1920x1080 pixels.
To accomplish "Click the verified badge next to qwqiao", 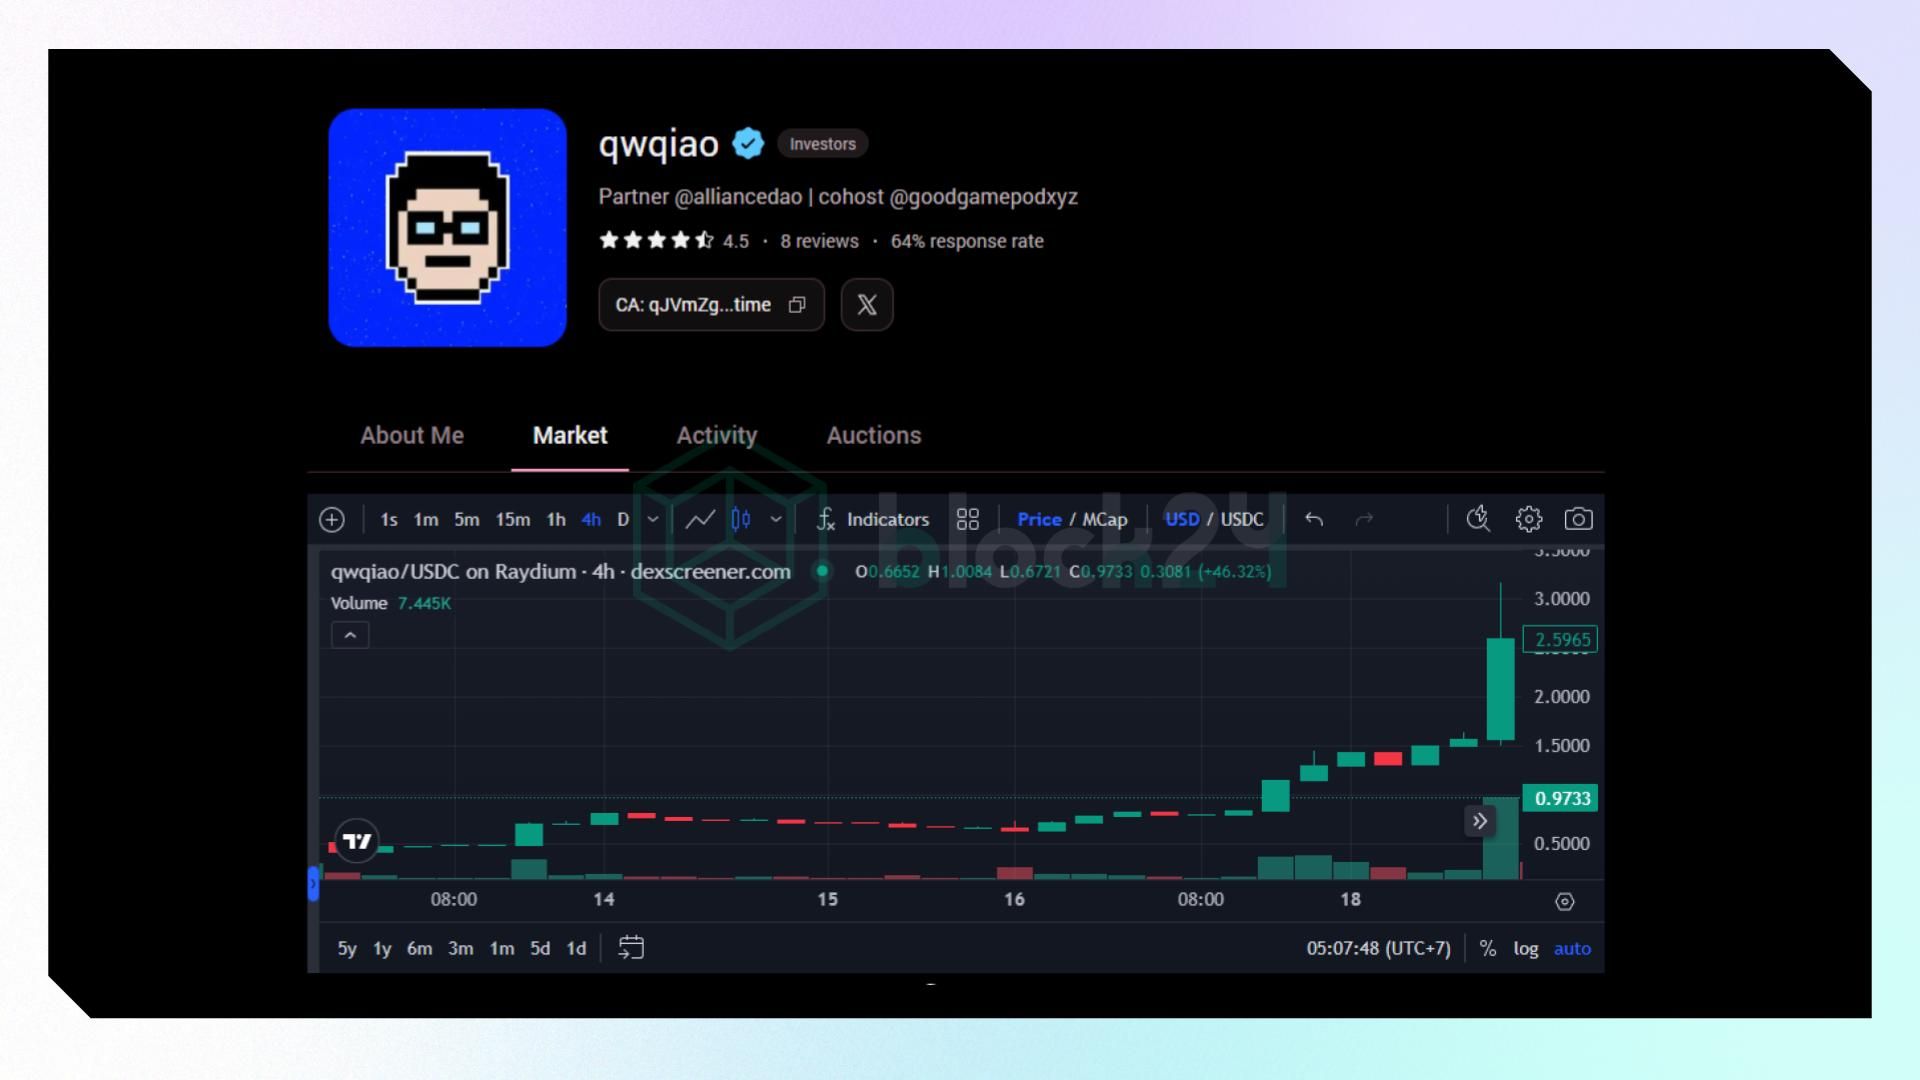I will (x=748, y=143).
